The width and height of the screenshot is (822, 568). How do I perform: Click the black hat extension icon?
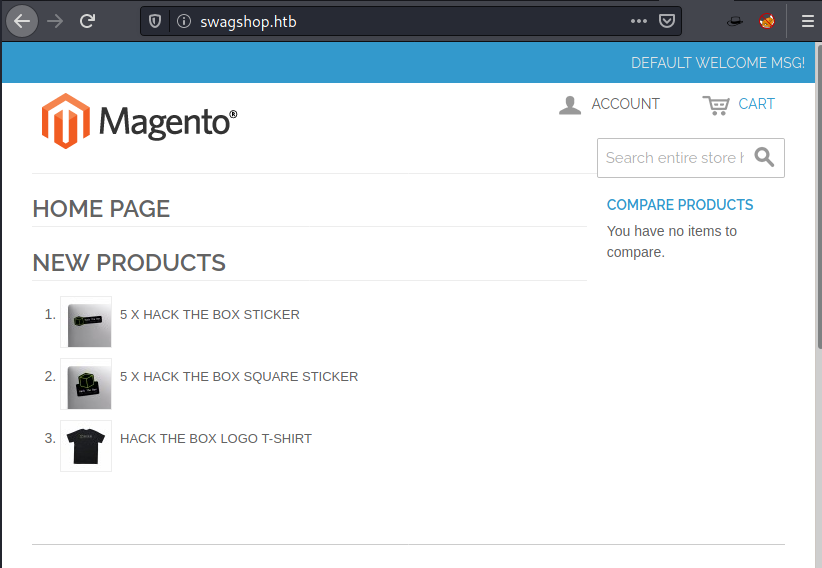pos(734,21)
